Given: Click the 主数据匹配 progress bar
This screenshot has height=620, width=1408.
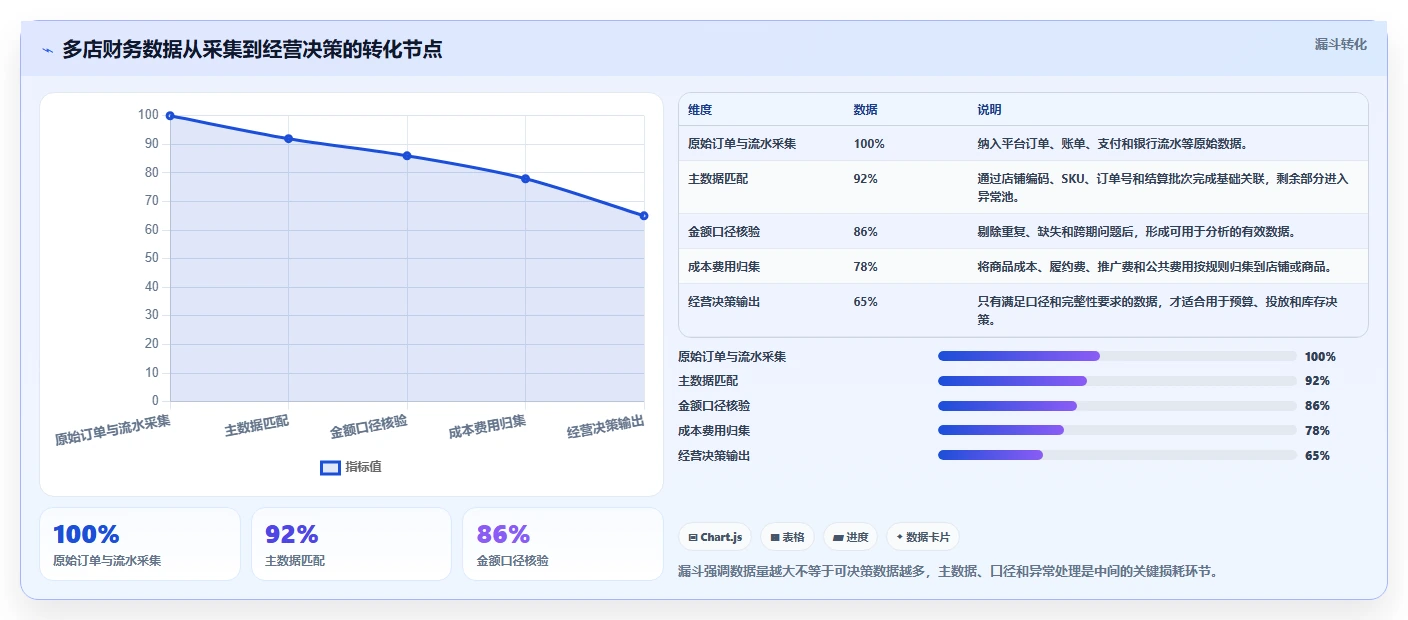Looking at the screenshot, I should click(x=1117, y=381).
